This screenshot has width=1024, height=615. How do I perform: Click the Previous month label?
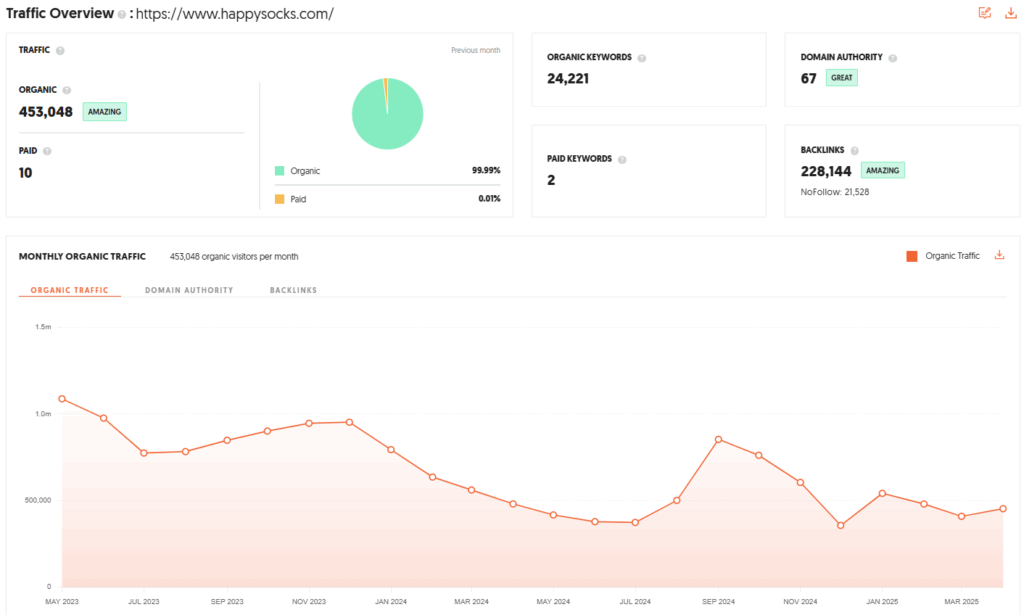click(x=475, y=50)
